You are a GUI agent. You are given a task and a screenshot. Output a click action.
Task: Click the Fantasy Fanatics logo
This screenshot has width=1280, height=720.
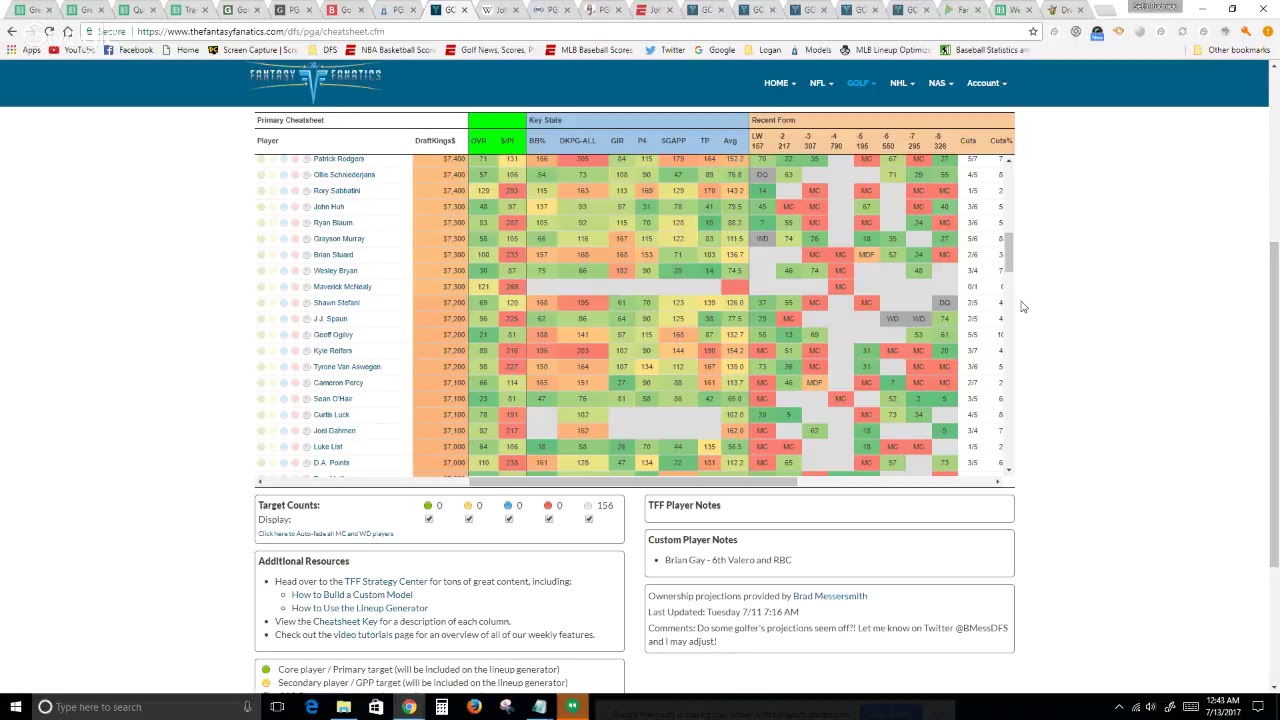click(x=315, y=82)
